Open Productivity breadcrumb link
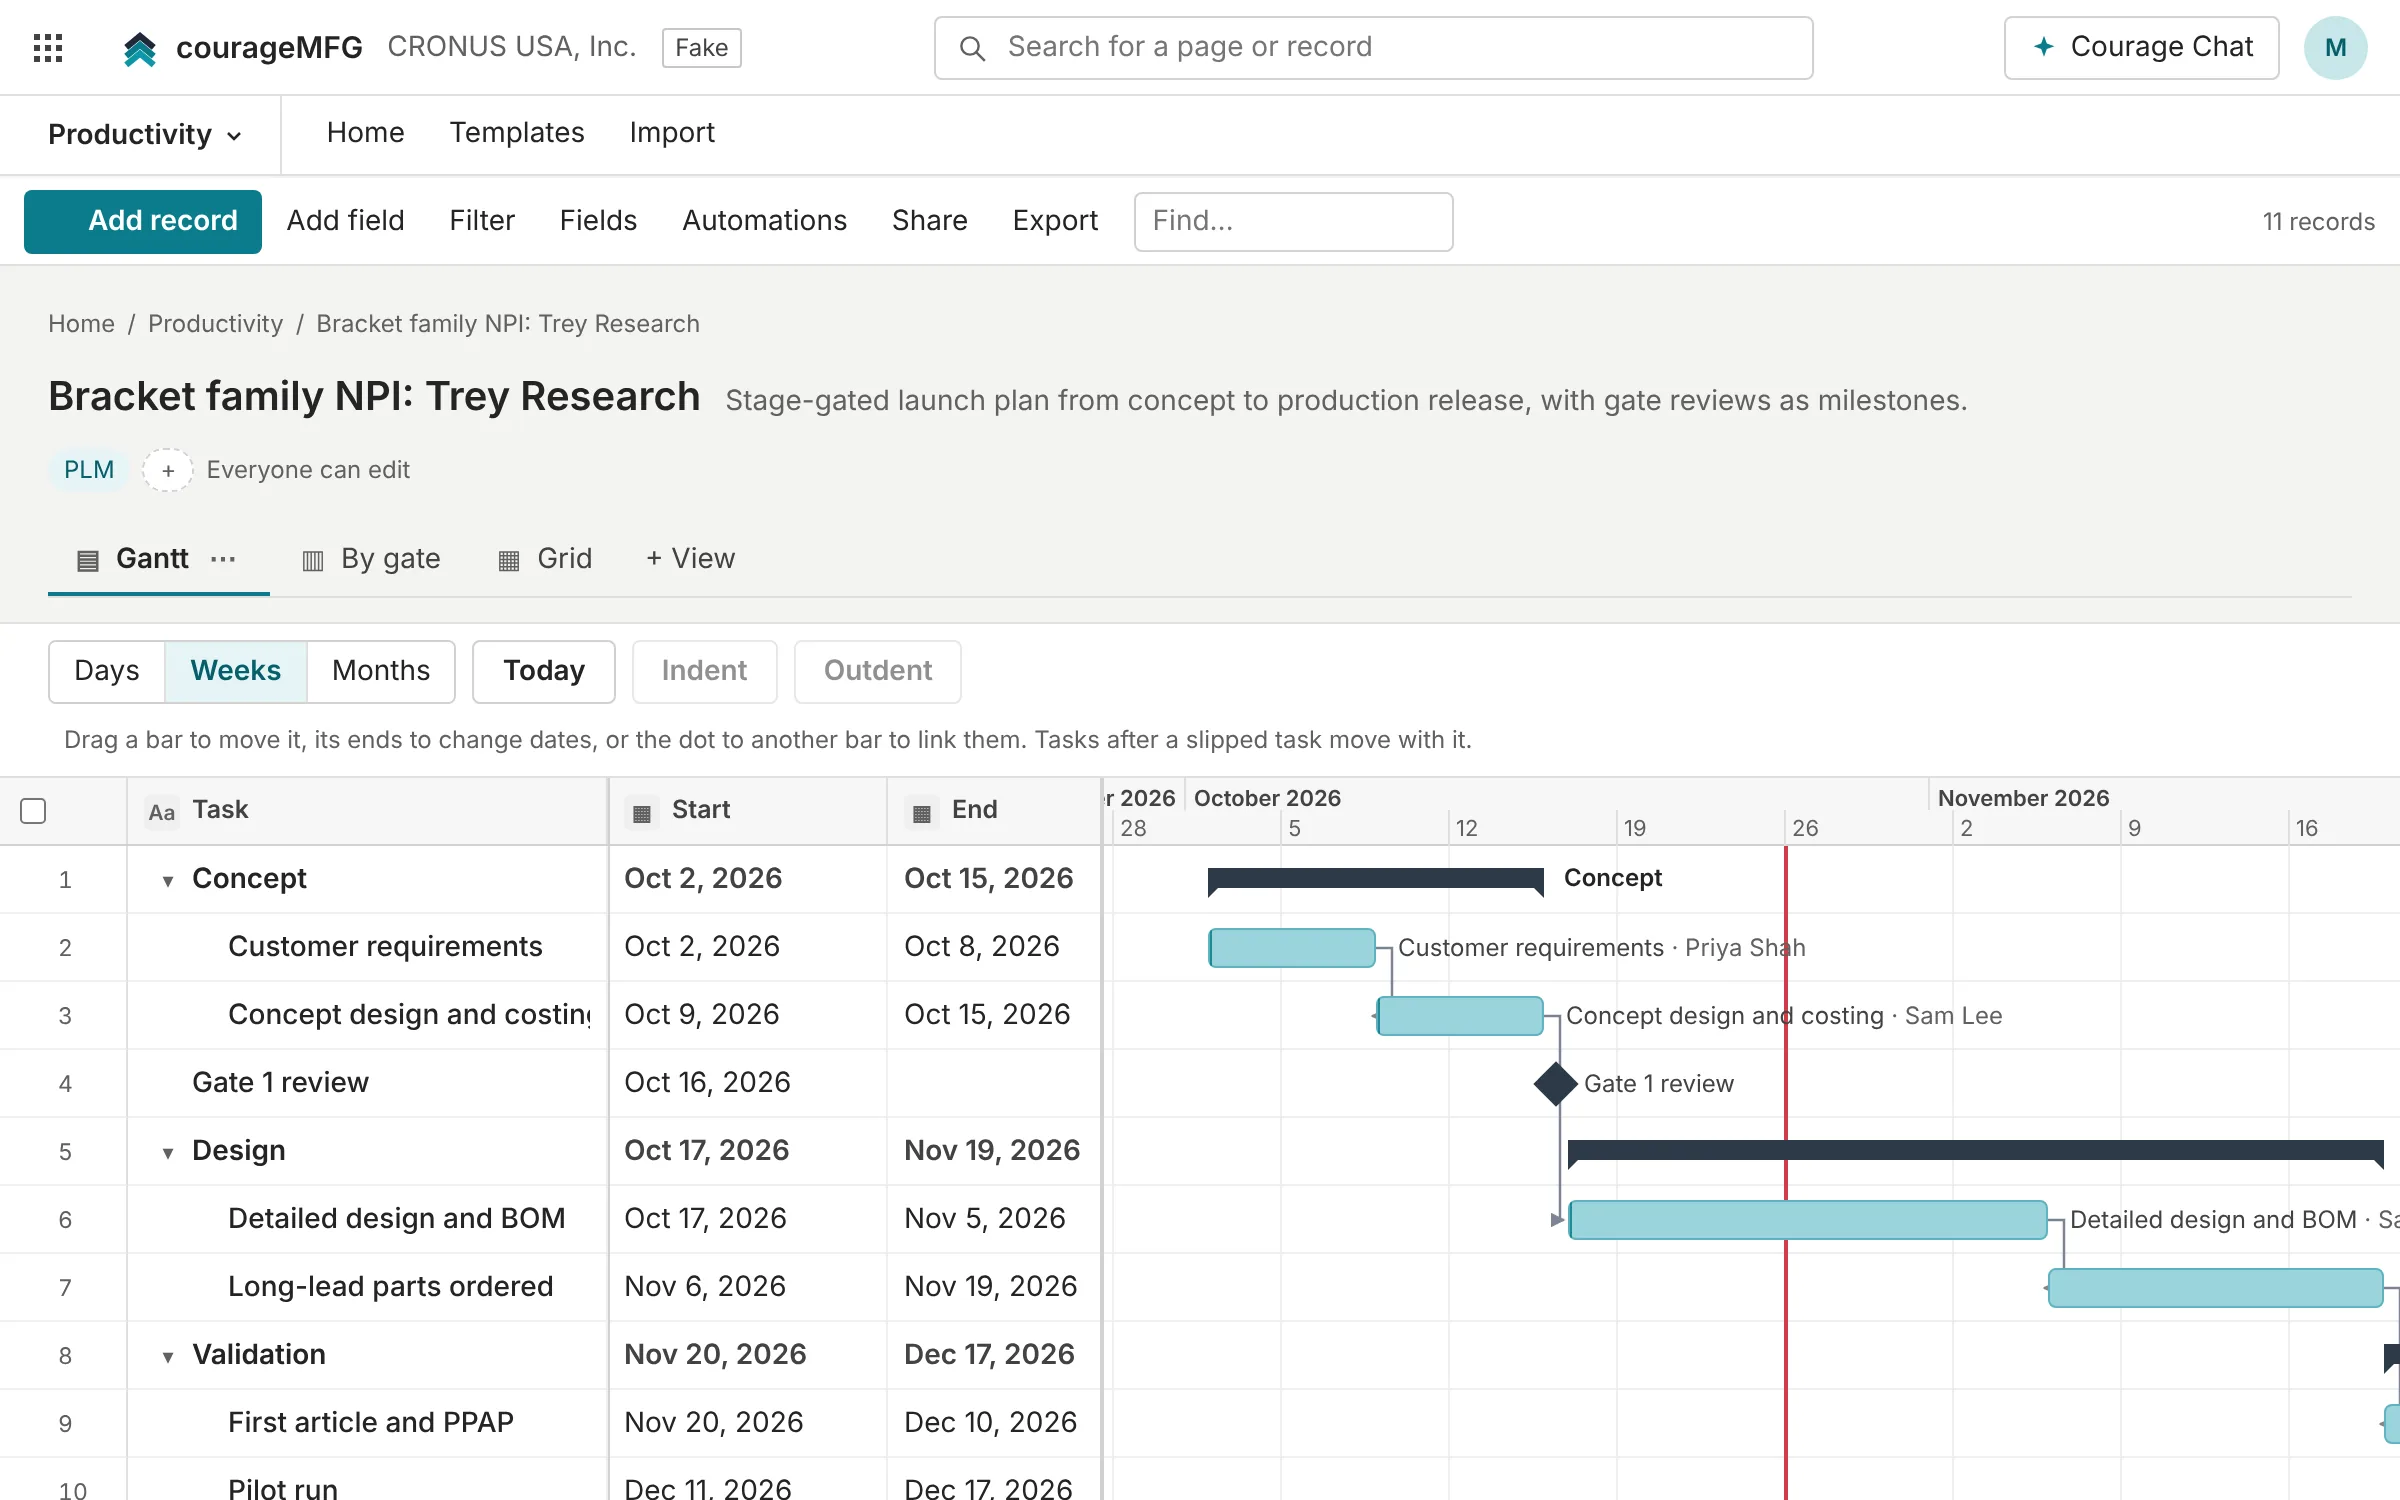Viewport: 2400px width, 1500px height. [215, 324]
